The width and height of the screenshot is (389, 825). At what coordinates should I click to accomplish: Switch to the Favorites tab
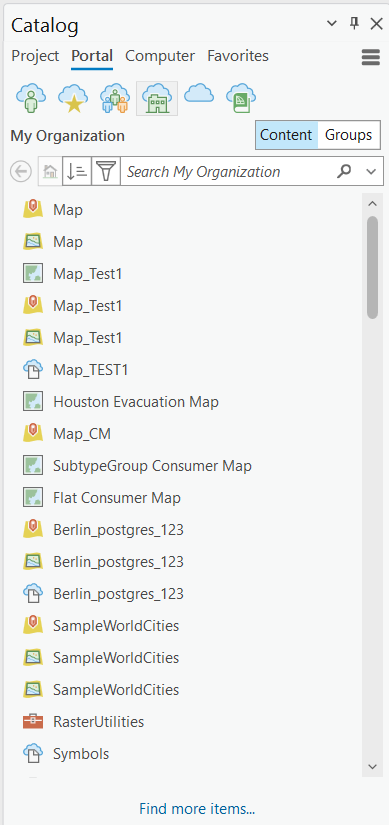click(x=238, y=56)
